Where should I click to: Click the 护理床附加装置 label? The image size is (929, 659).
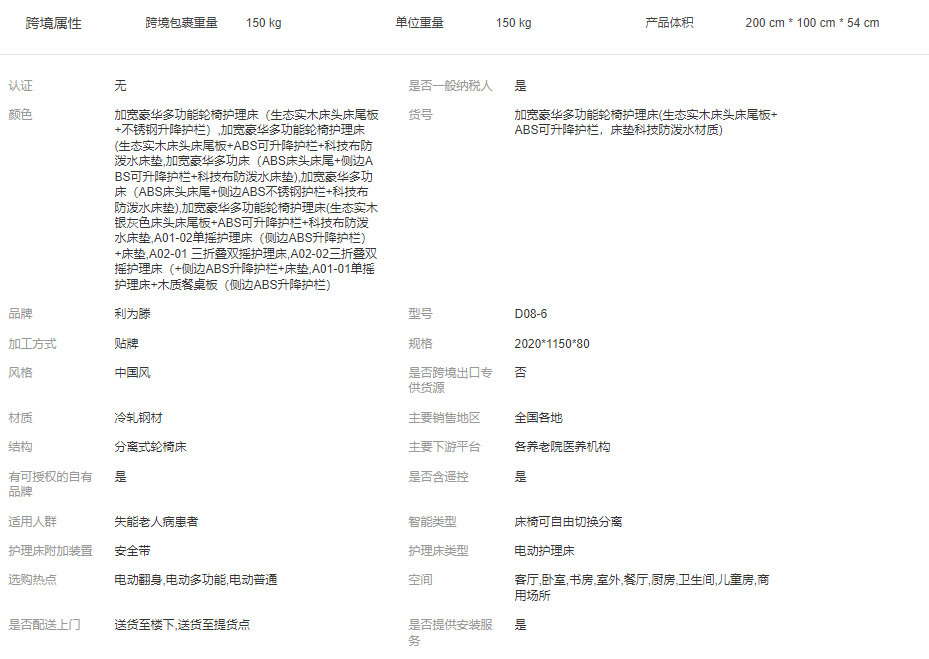coord(50,551)
